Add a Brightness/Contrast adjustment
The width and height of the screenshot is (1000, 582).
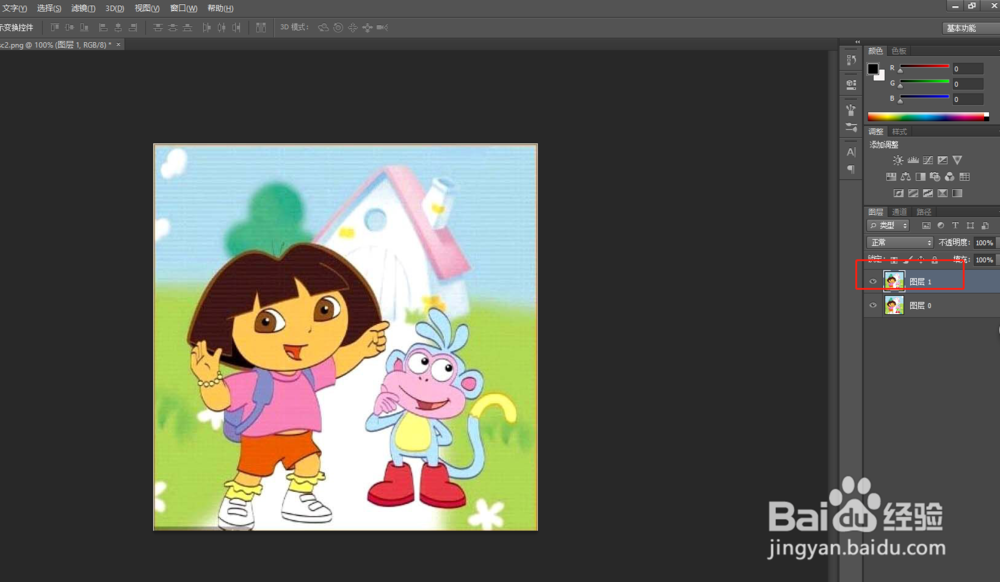[x=898, y=160]
